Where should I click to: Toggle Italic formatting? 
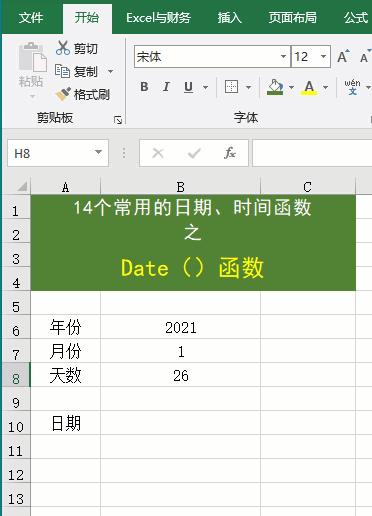[166, 87]
